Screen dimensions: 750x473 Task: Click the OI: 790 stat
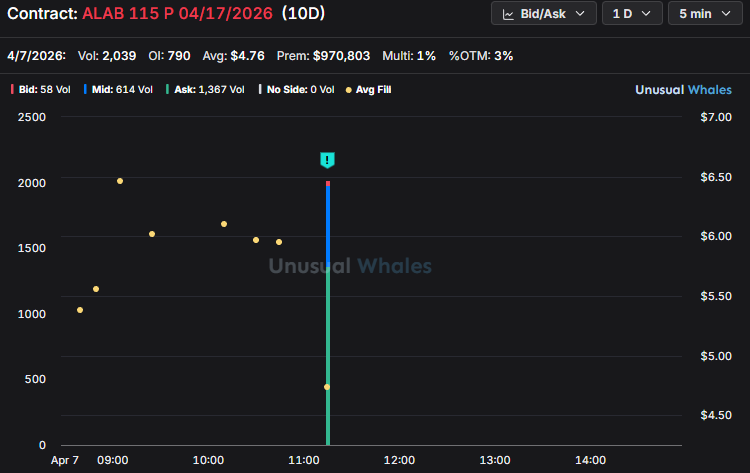point(169,56)
